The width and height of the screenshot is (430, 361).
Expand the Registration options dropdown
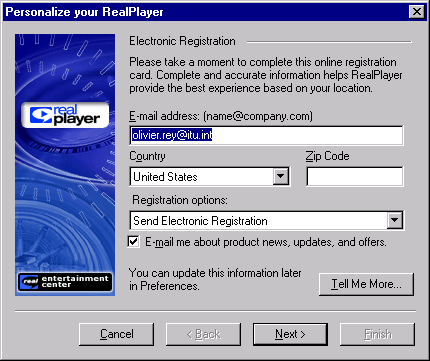(395, 220)
